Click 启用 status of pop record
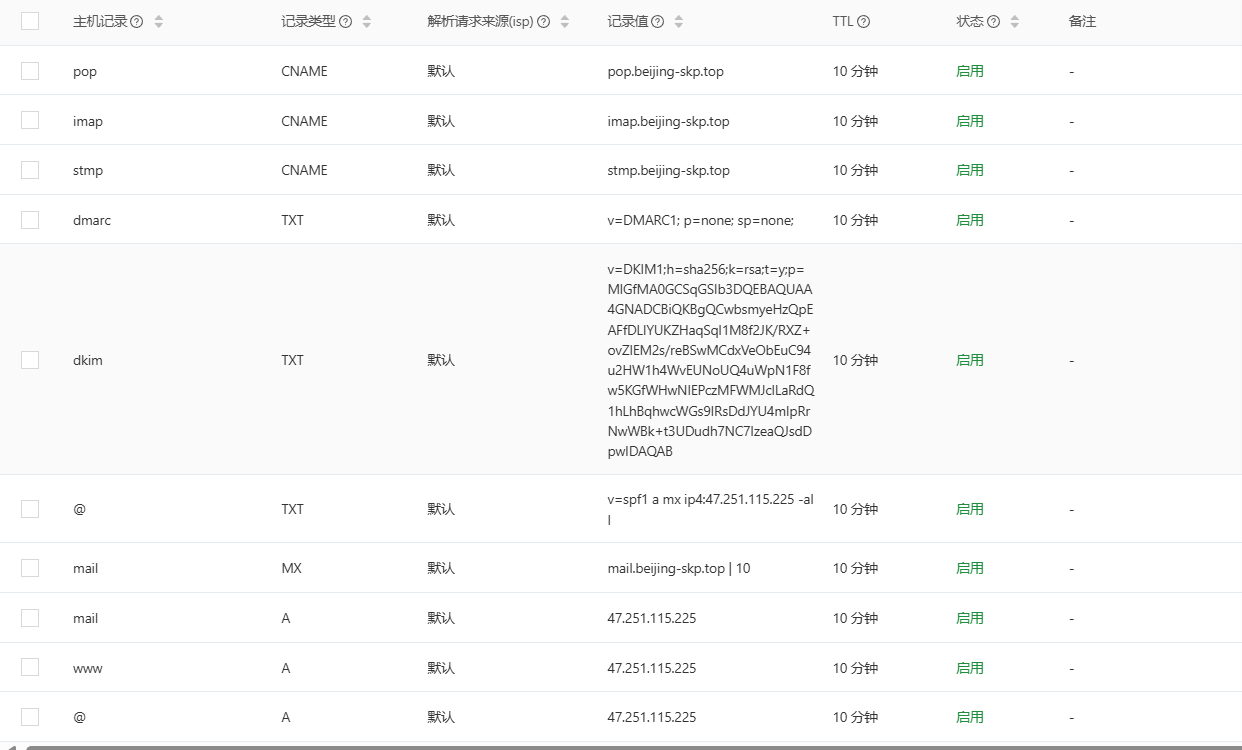The image size is (1242, 750). tap(970, 71)
